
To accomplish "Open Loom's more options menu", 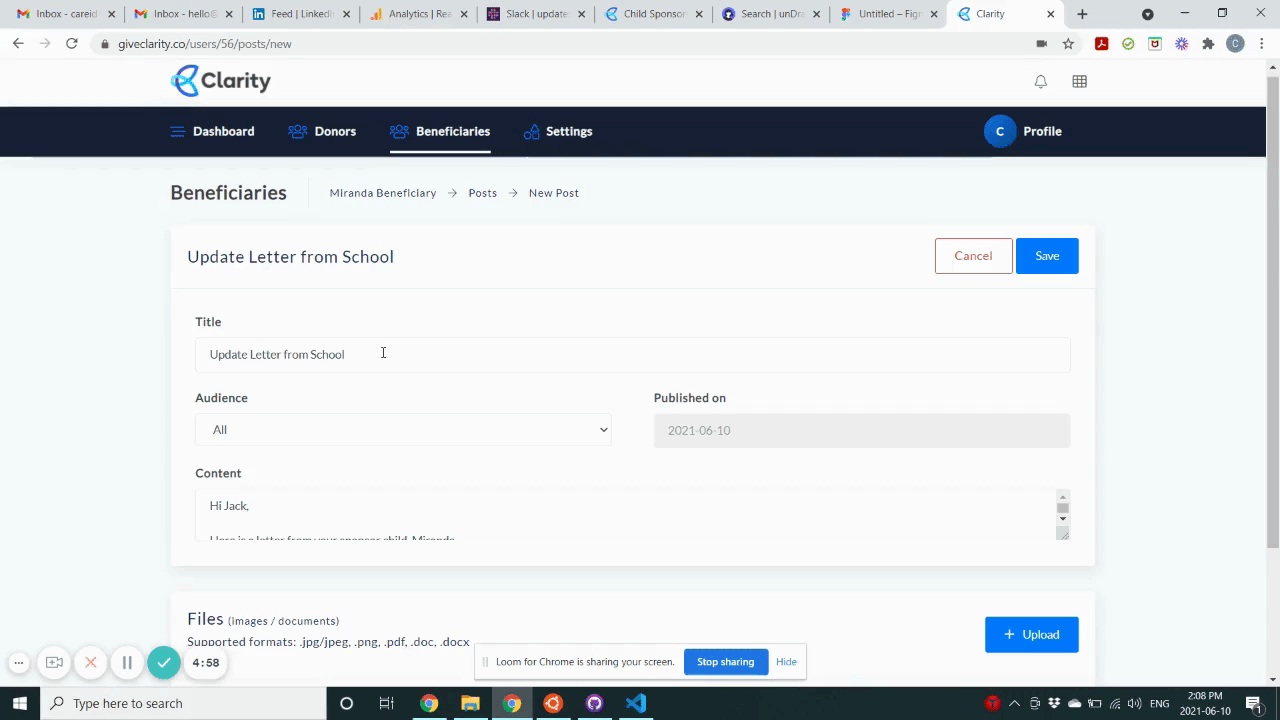I will pos(18,662).
